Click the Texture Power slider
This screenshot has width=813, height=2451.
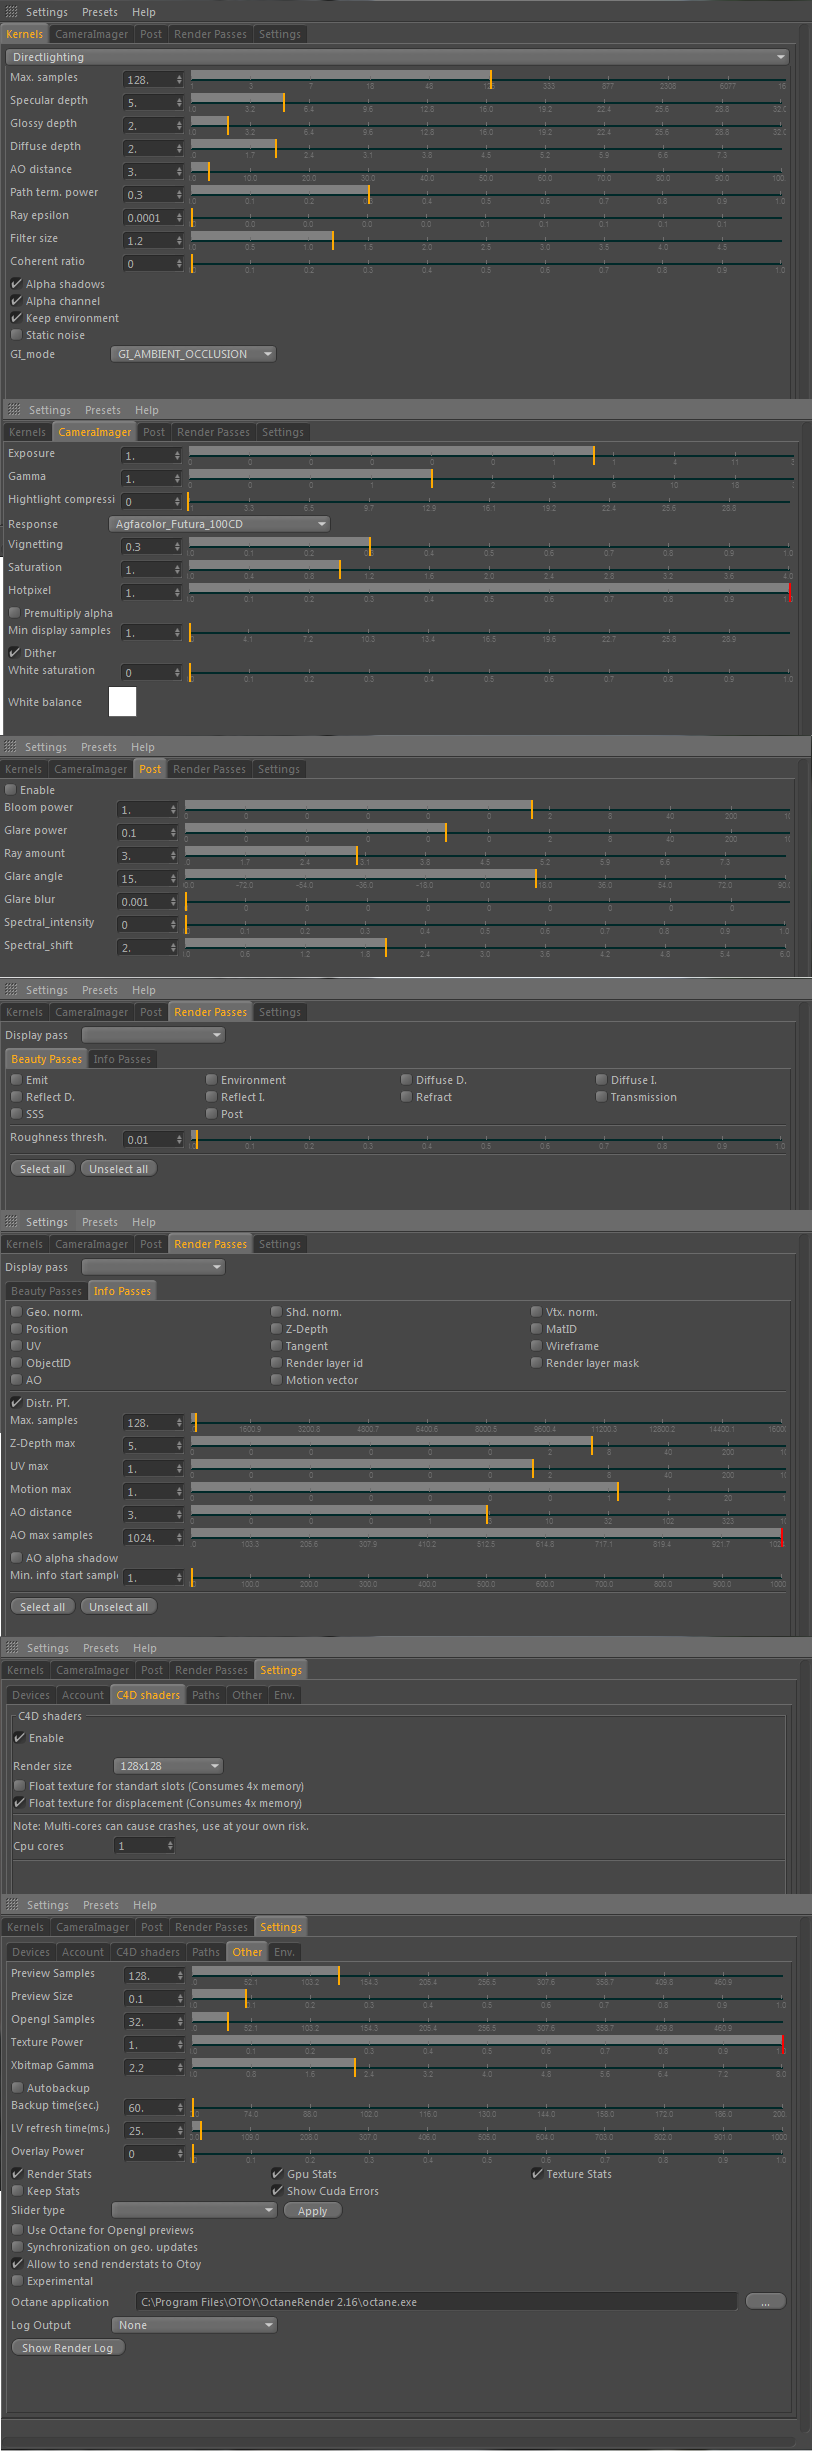click(x=489, y=2043)
